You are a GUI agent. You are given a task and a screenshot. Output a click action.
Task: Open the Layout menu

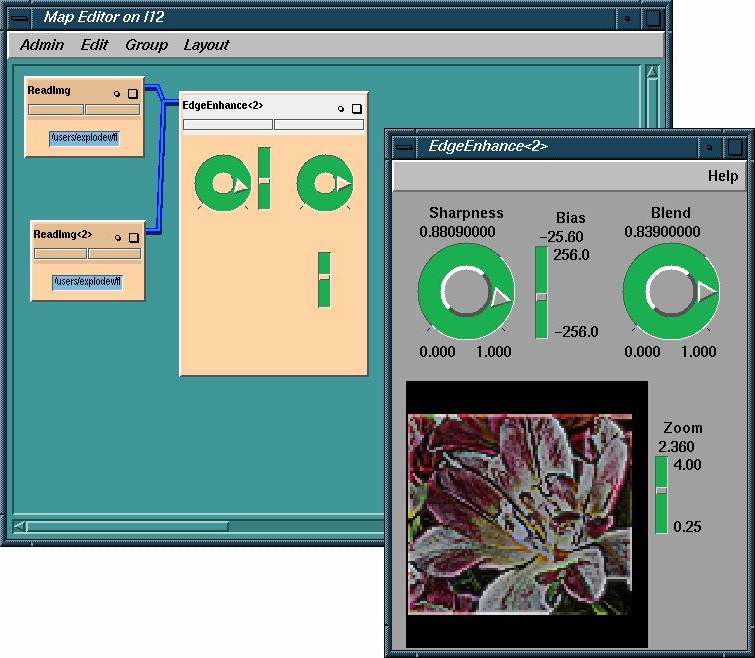click(206, 45)
